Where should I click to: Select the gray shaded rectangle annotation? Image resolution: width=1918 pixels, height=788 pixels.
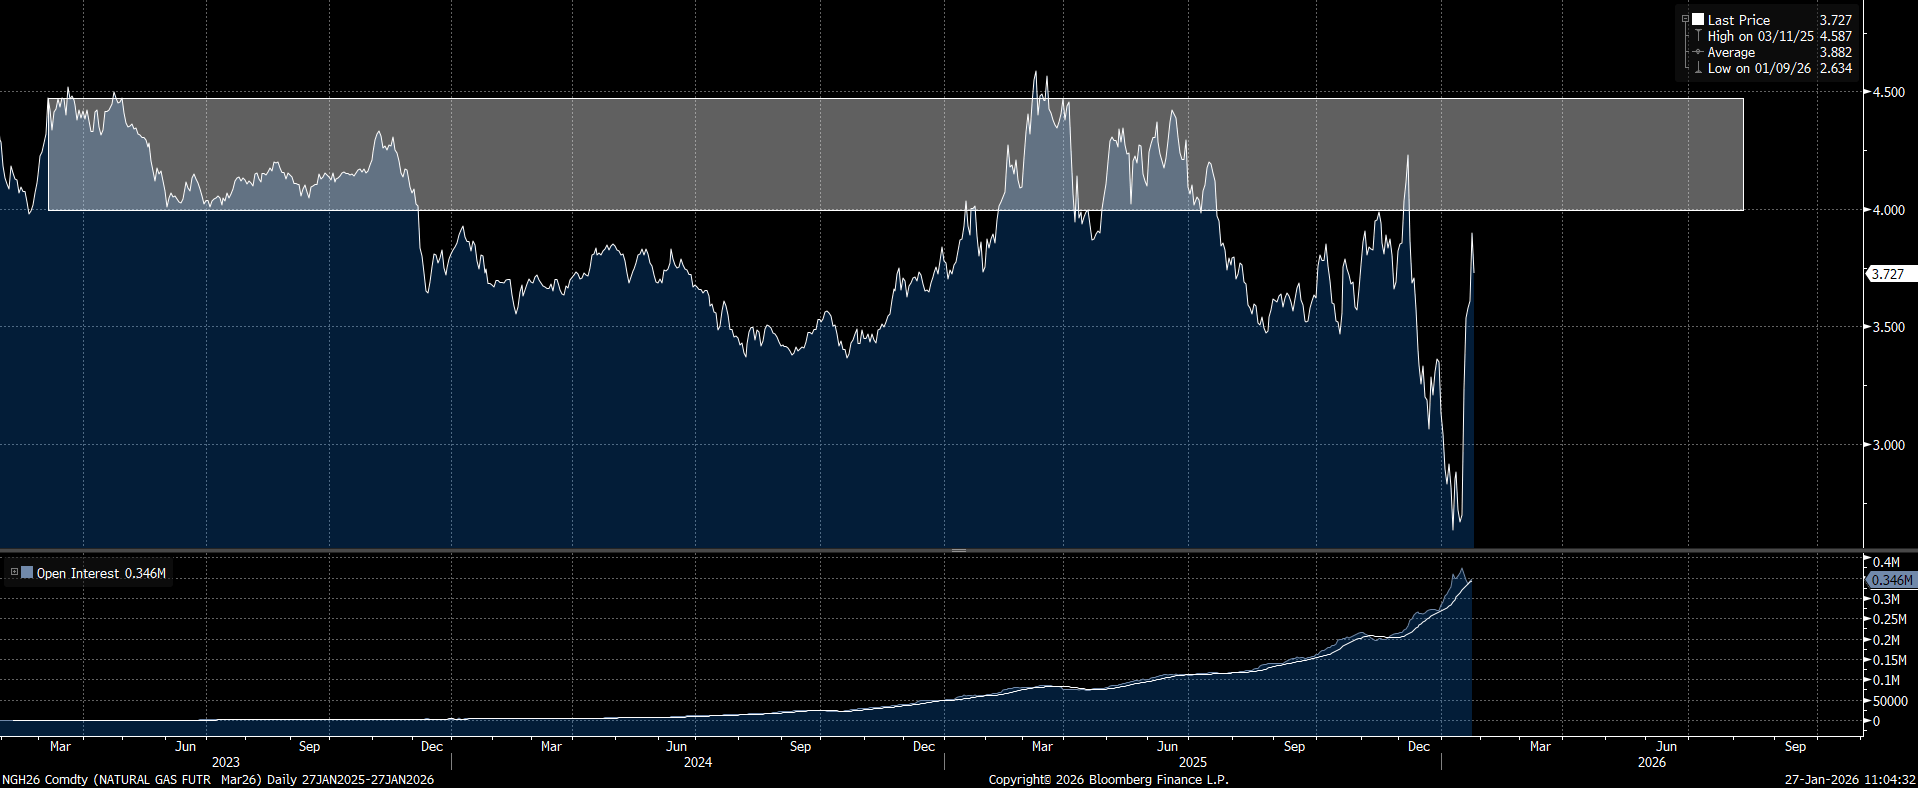(x=1500, y=150)
